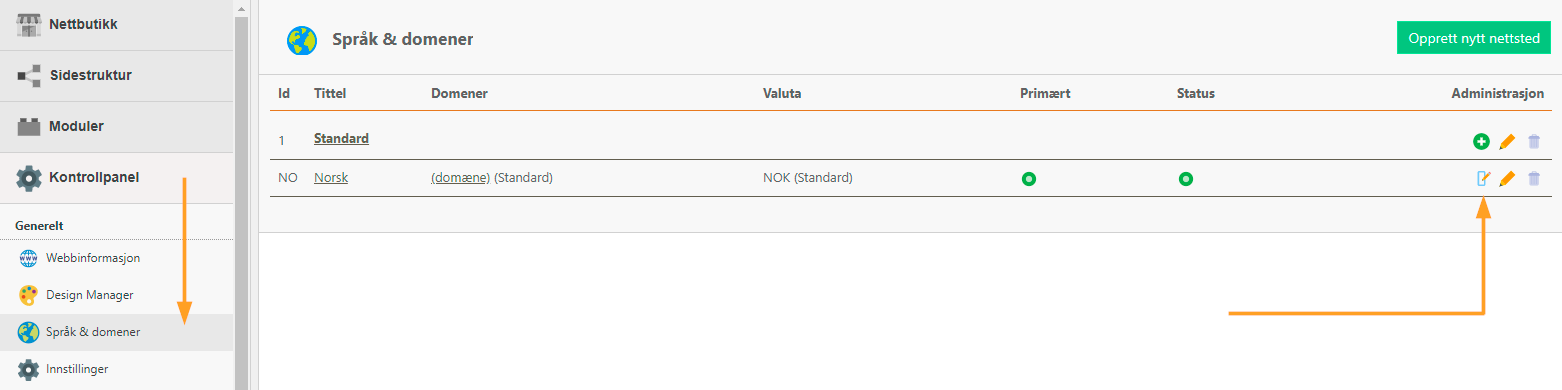Expand the Nettbutikk sidebar section
1562x390 pixels.
pos(116,24)
